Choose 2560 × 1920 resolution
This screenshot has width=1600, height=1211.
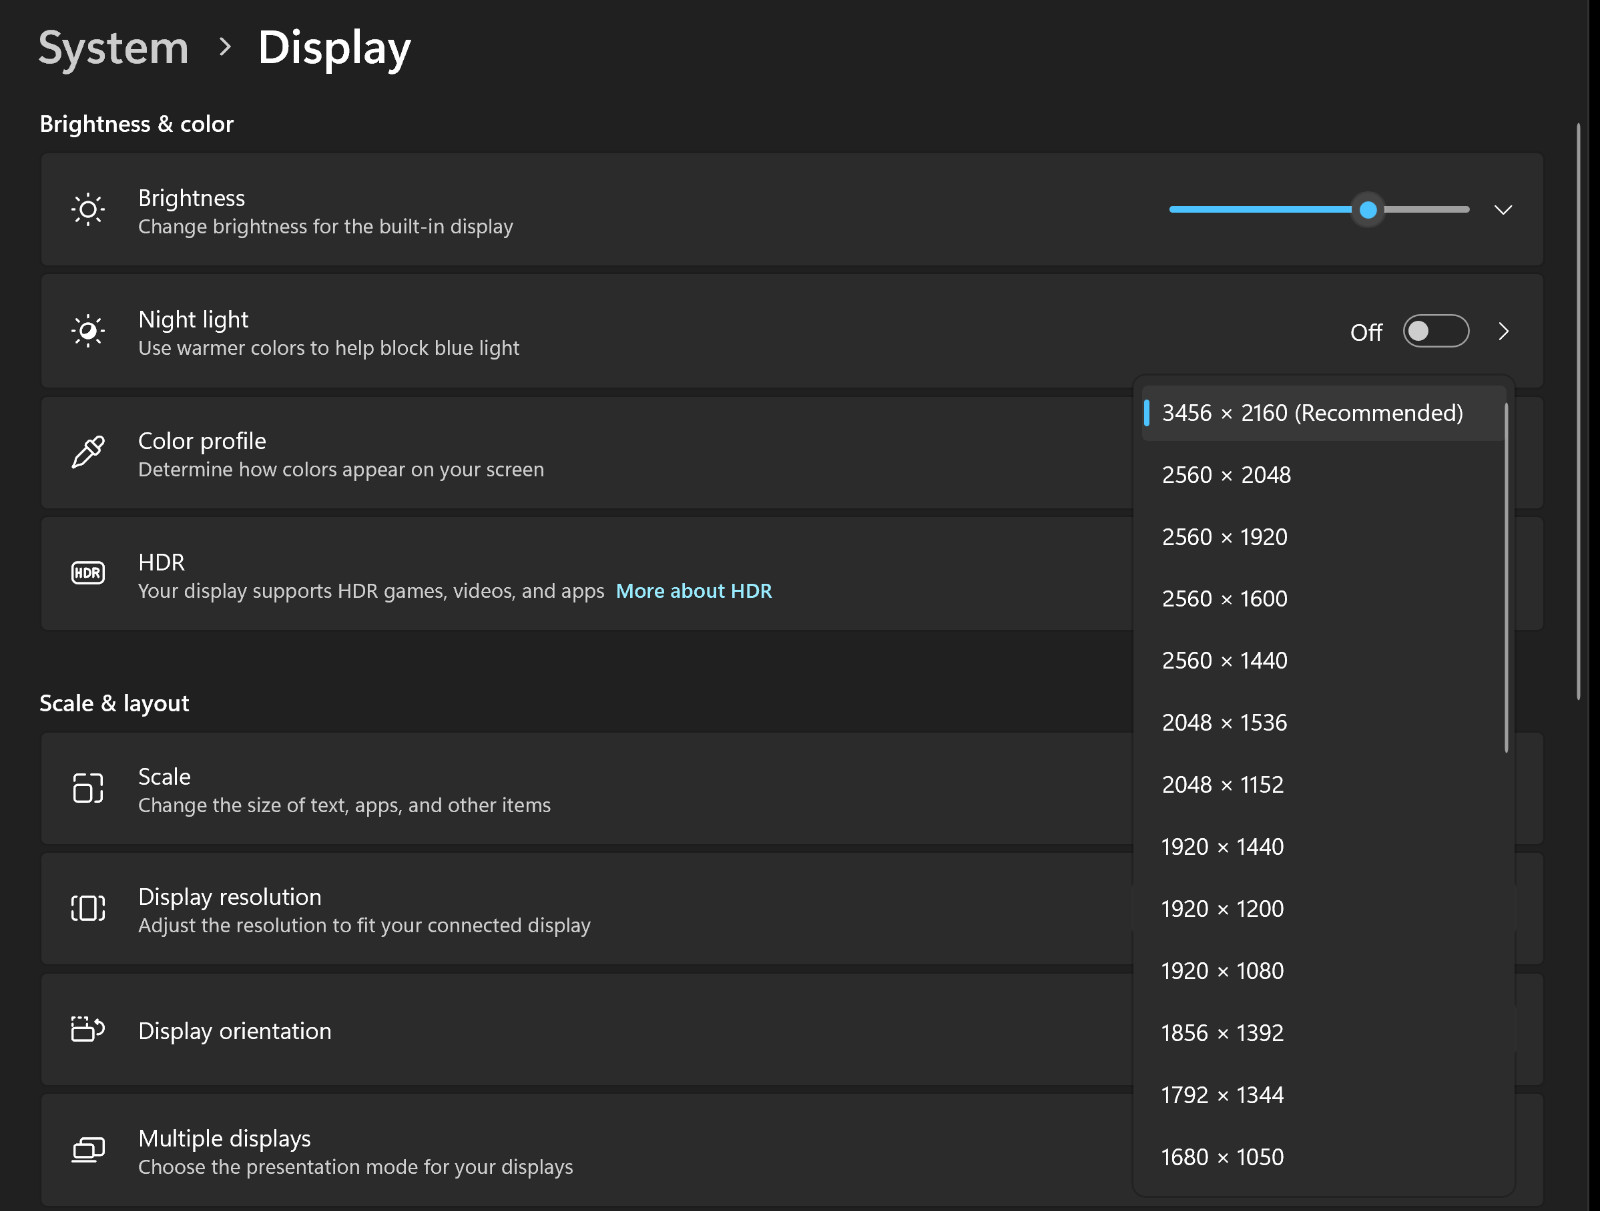point(1324,537)
